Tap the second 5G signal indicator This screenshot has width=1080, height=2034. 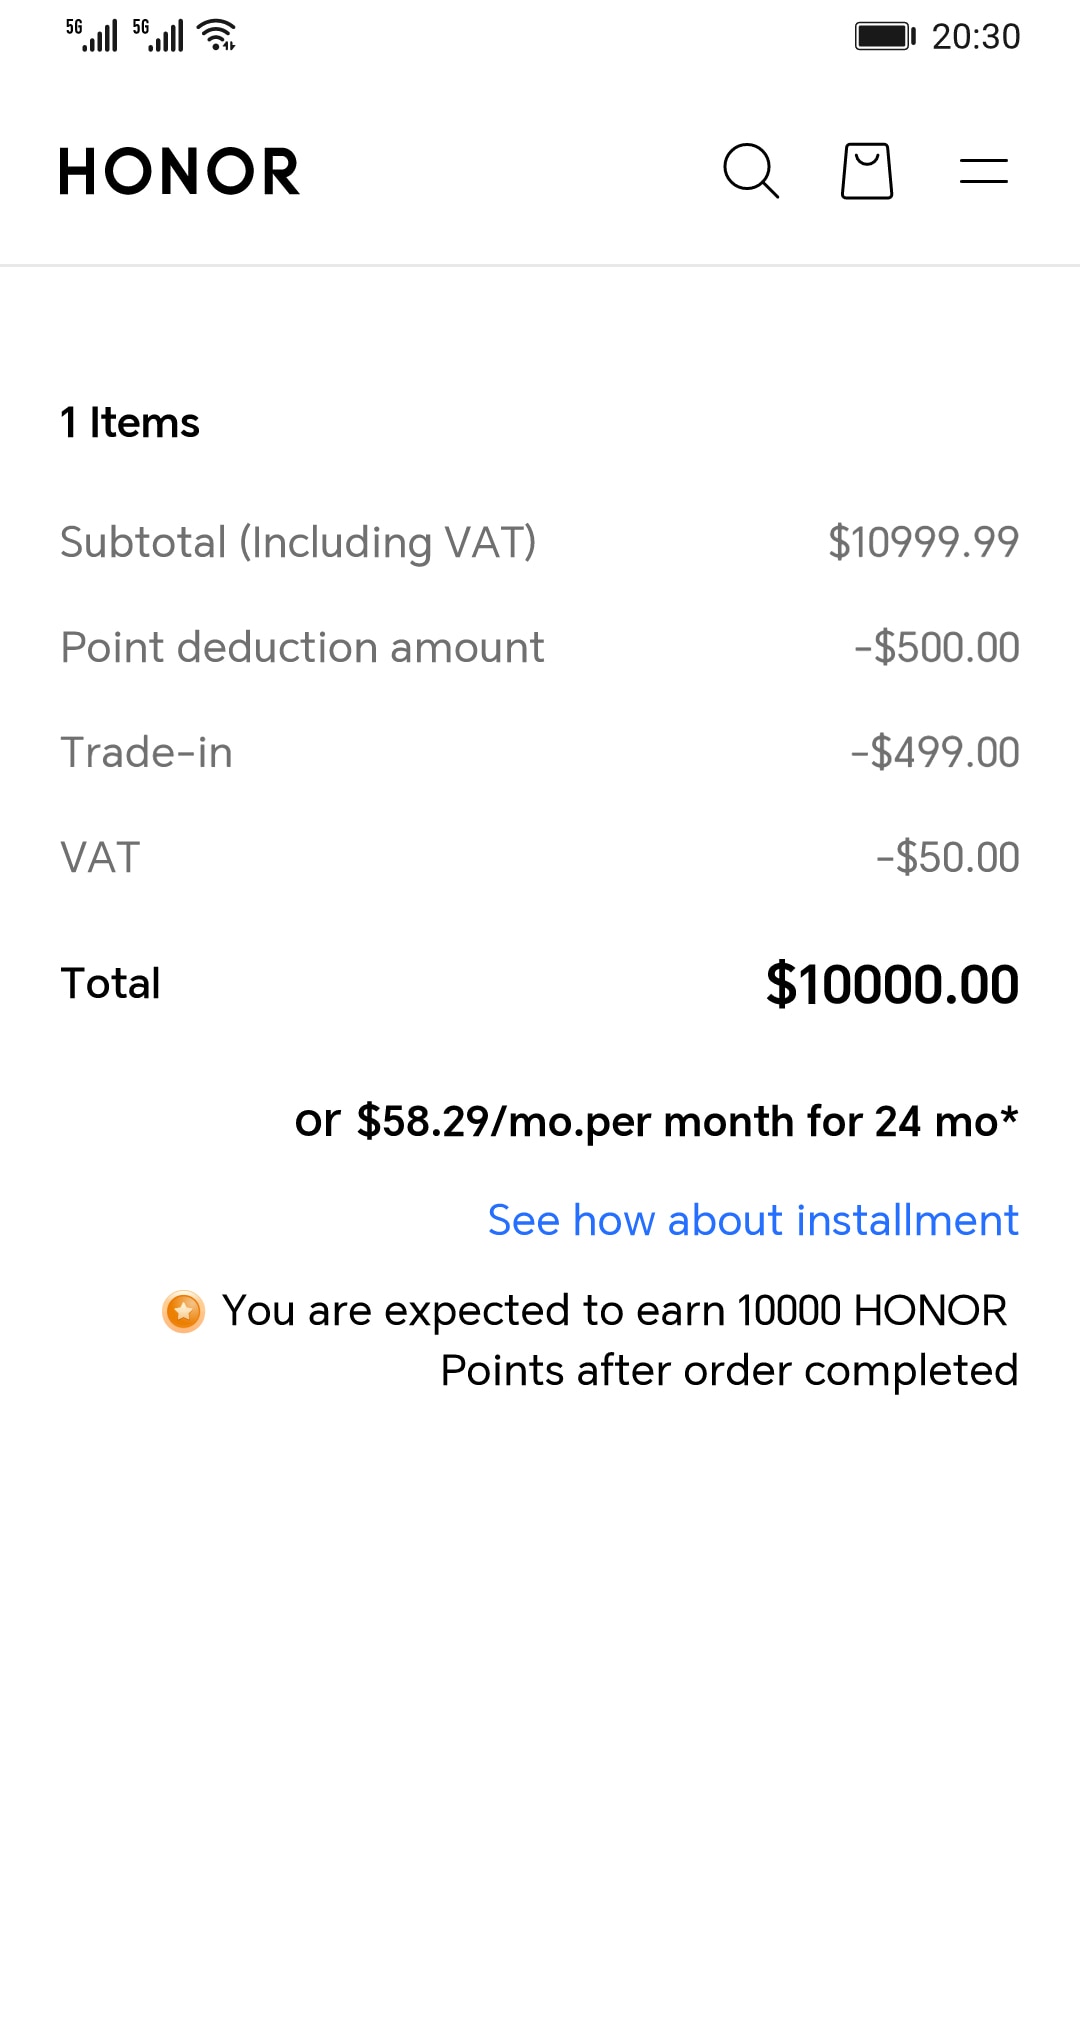point(158,35)
